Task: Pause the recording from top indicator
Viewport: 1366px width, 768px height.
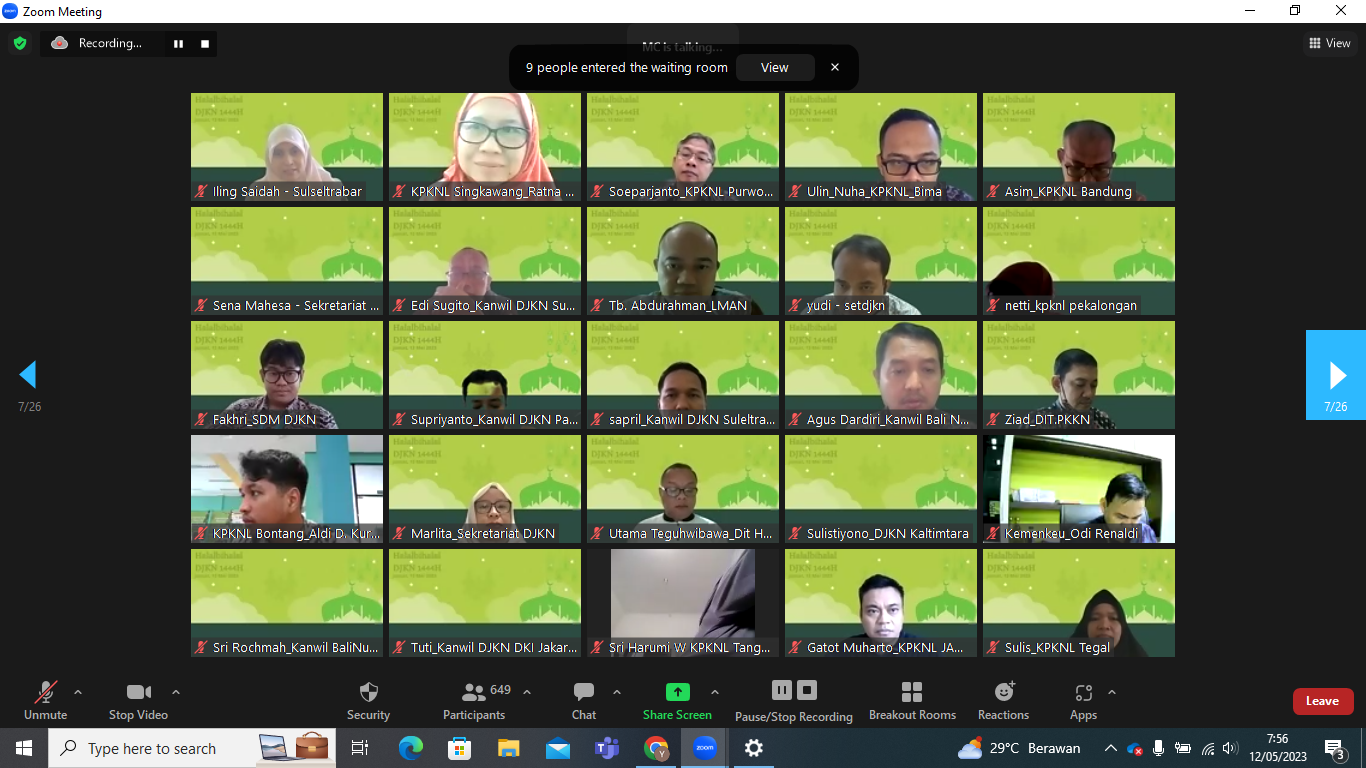Action: click(179, 43)
